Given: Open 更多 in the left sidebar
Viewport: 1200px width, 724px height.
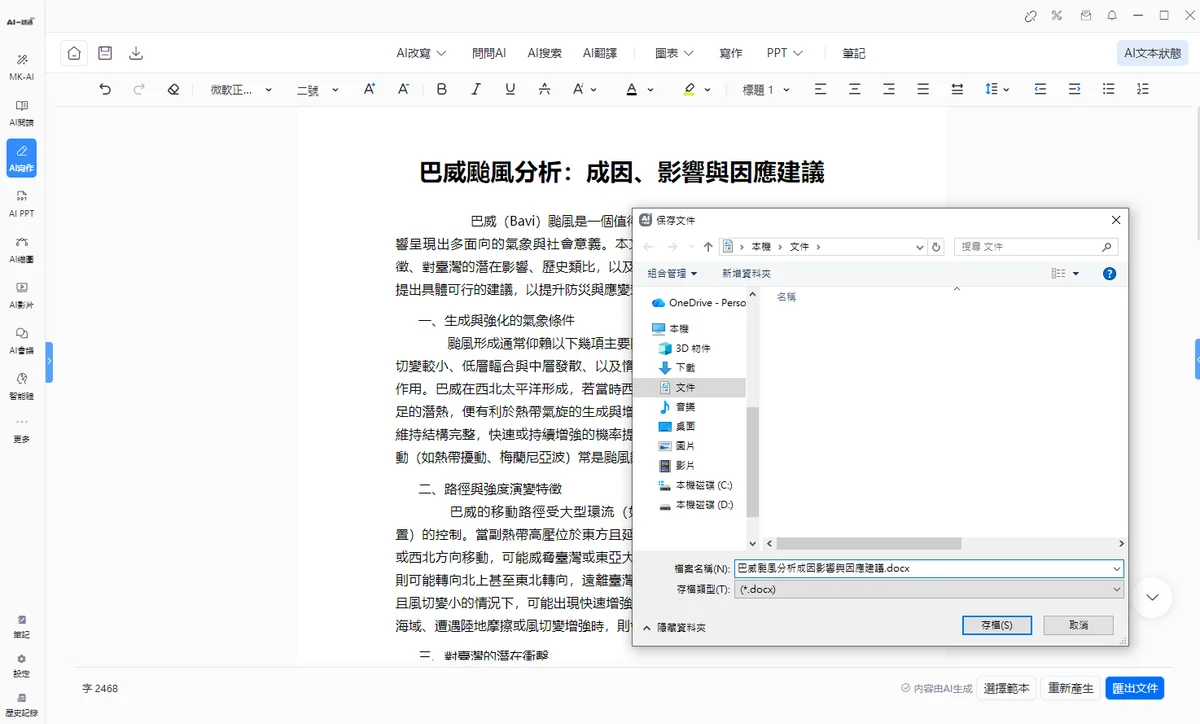Looking at the screenshot, I should pyautogui.click(x=22, y=431).
